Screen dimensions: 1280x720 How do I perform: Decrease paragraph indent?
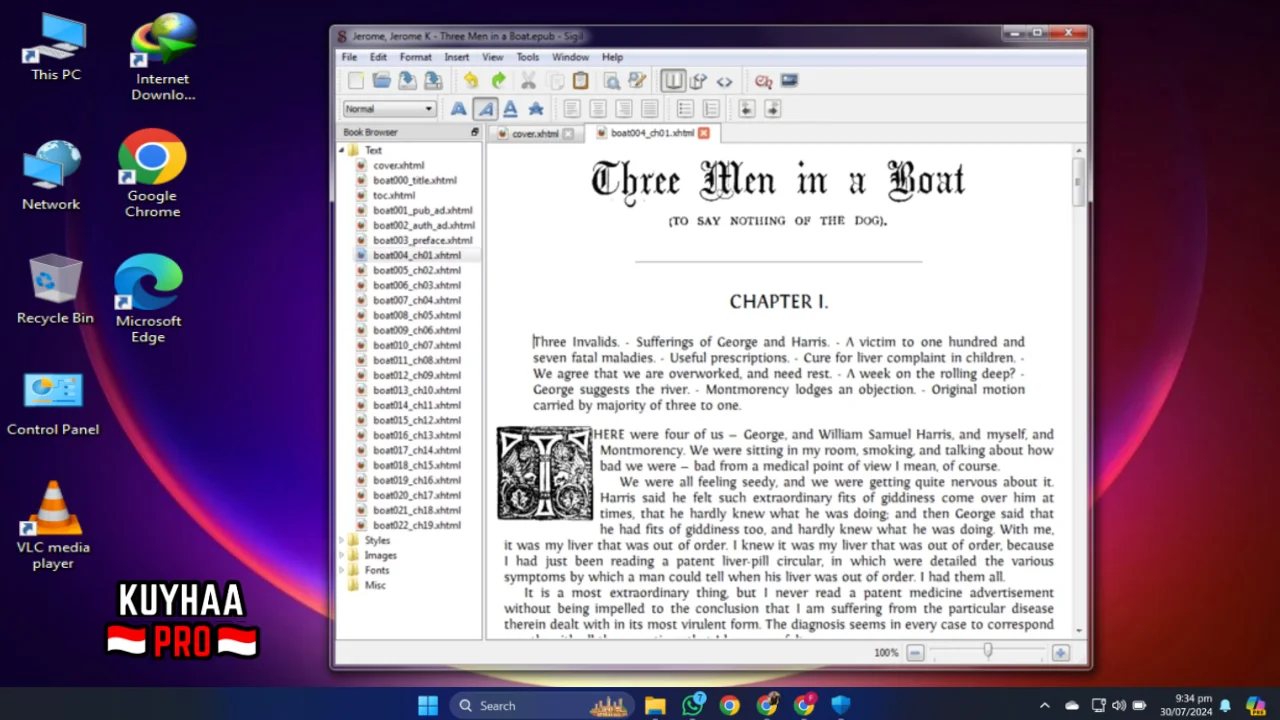tap(746, 109)
